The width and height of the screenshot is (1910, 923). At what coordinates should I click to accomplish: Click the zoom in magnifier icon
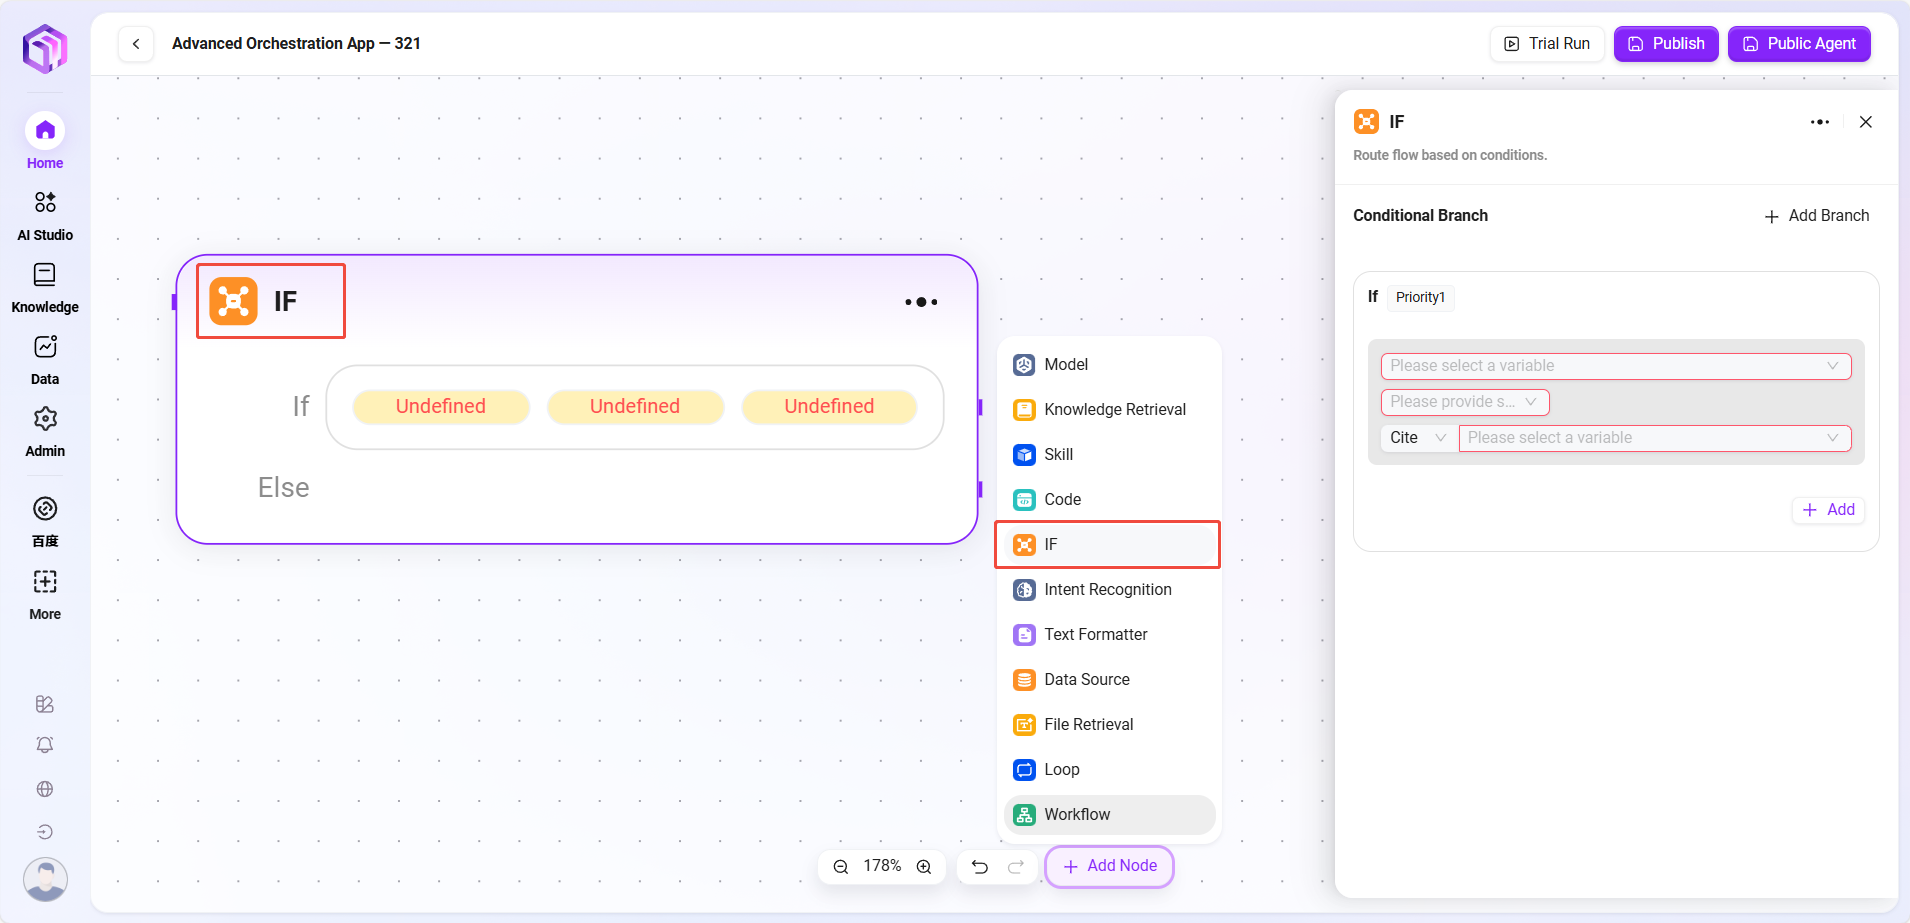point(924,867)
